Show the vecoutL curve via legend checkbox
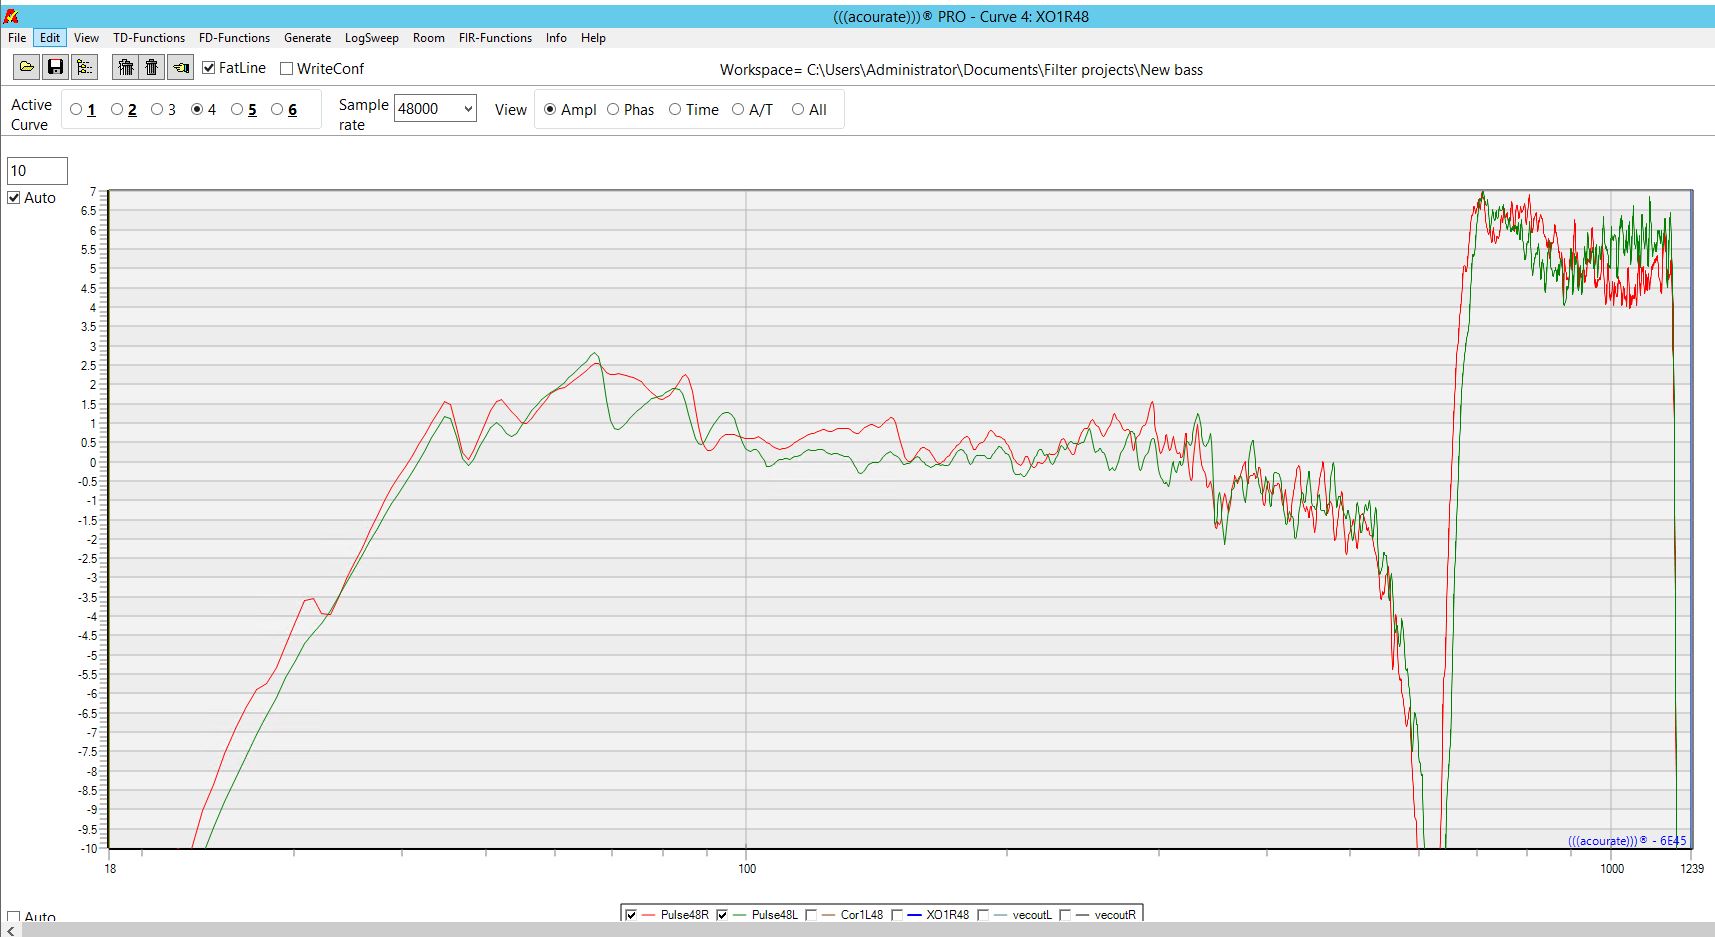Screen dimensions: 1715x937 (983, 915)
